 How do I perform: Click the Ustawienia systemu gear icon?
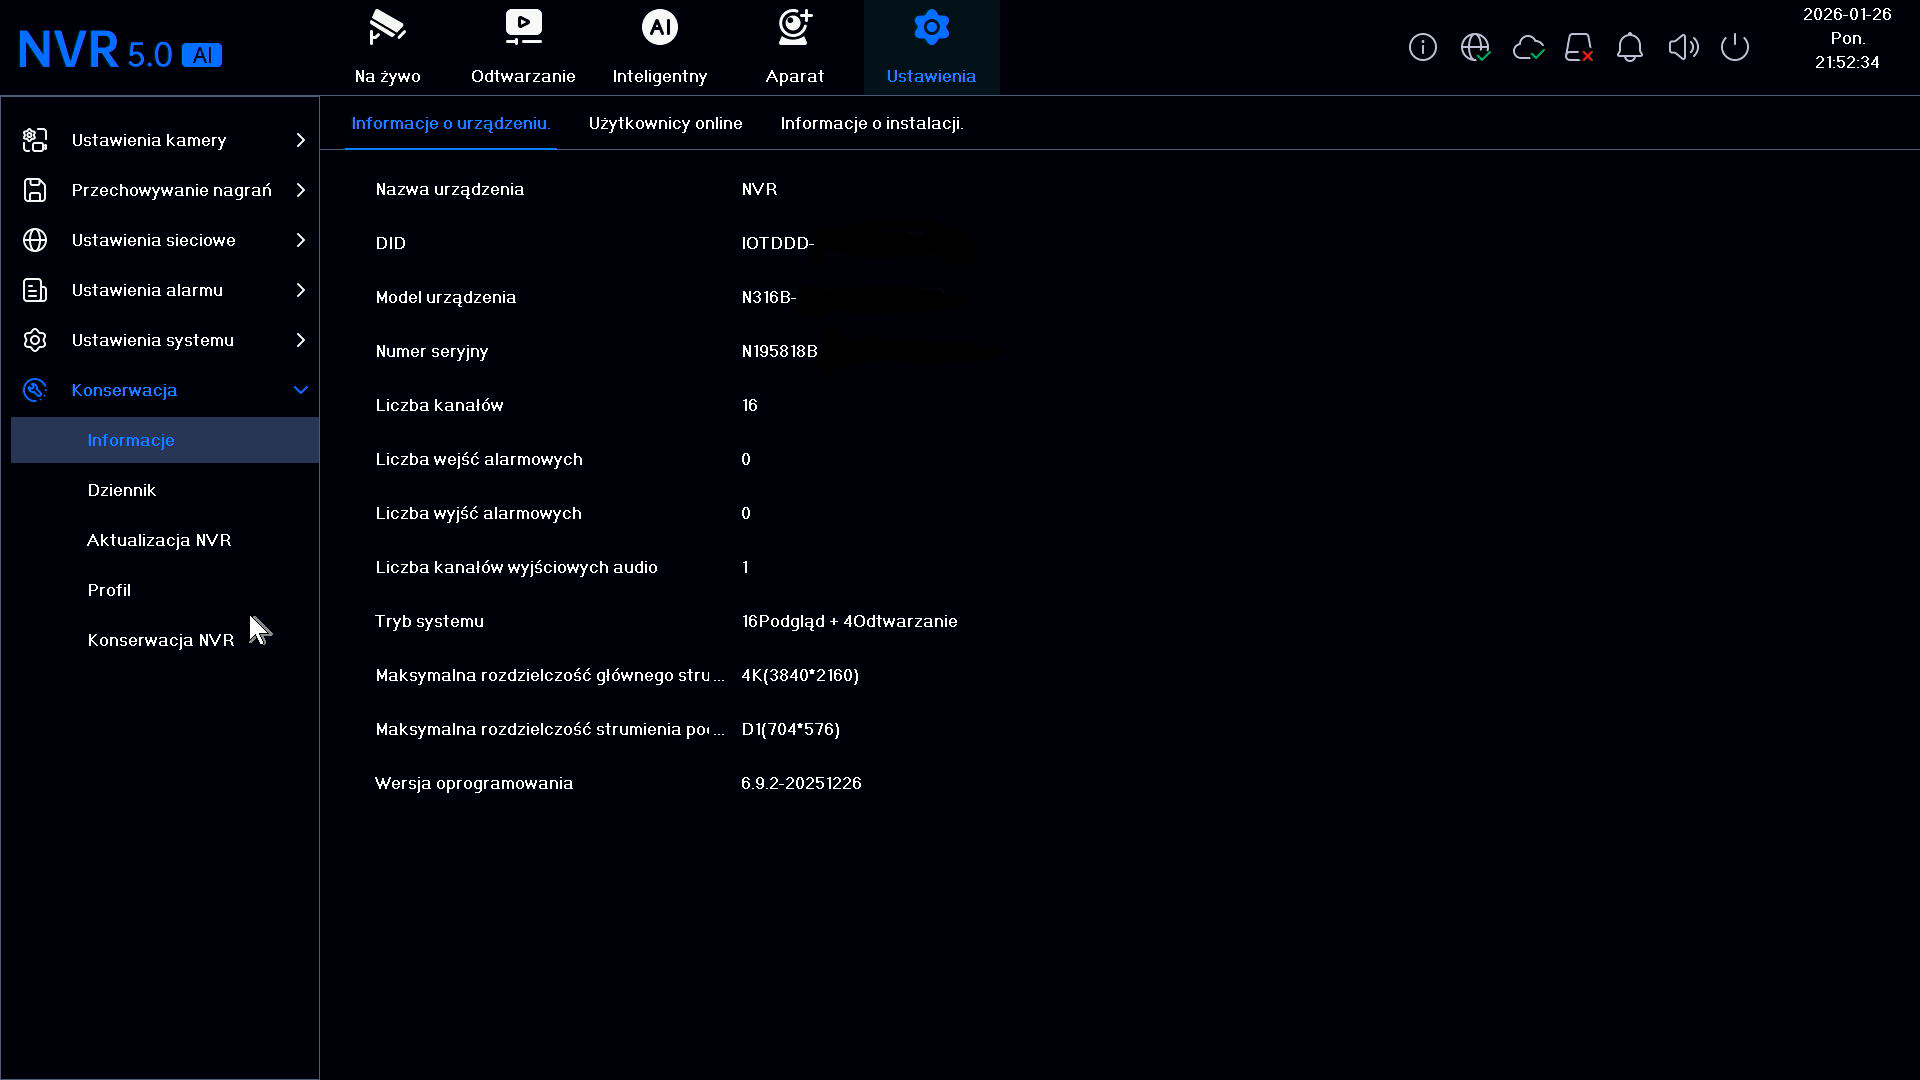pyautogui.click(x=35, y=340)
